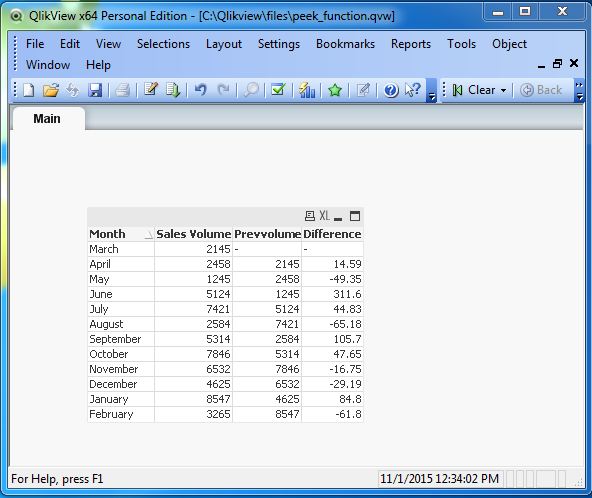Expand the Clear button dropdown arrow
Screen dimensions: 592x498
503,91
